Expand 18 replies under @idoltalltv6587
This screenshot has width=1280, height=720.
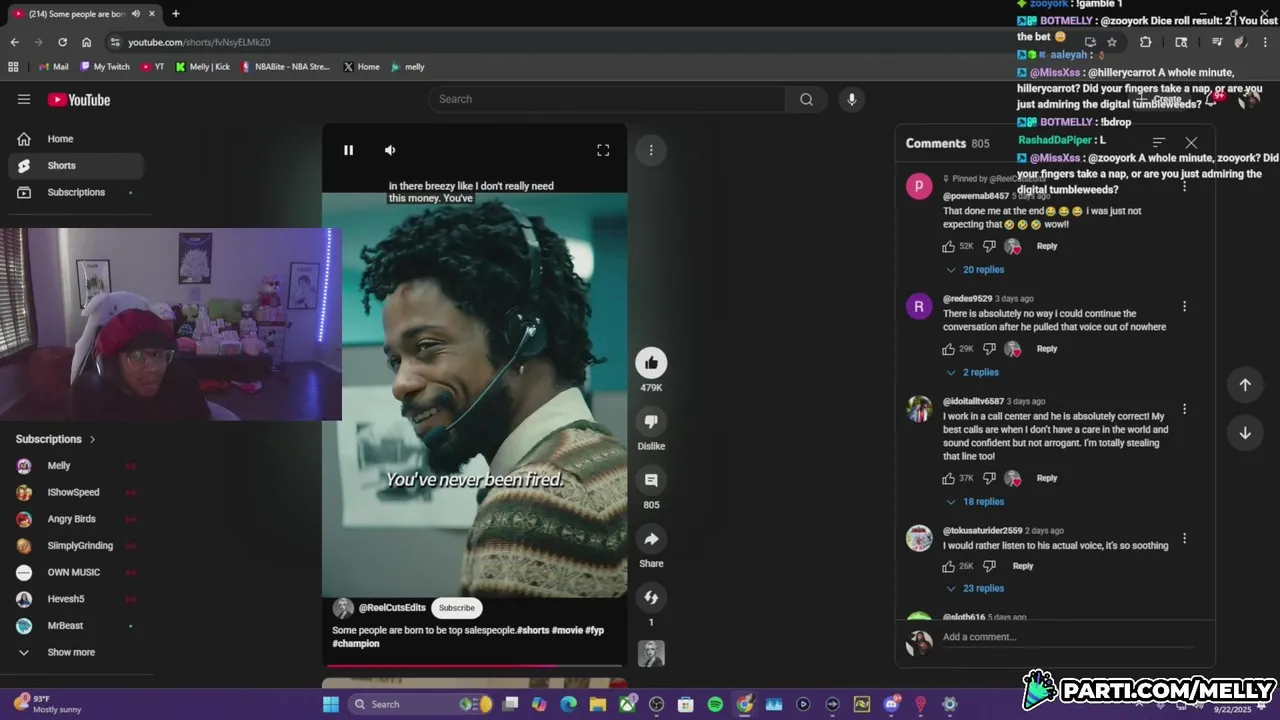coord(975,502)
